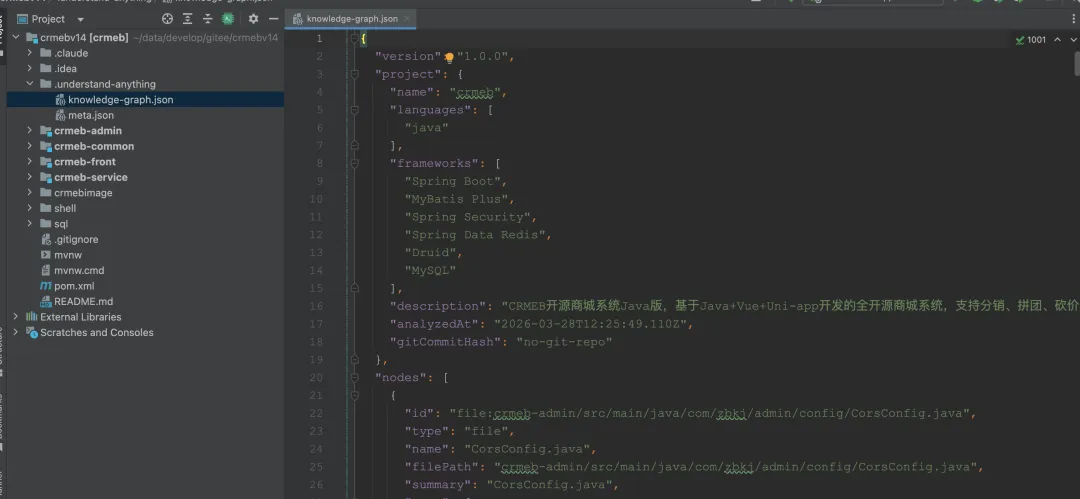Screen dimensions: 1080x499
Task: Click the "no-git-repo" commit hash value
Action: (564, 341)
